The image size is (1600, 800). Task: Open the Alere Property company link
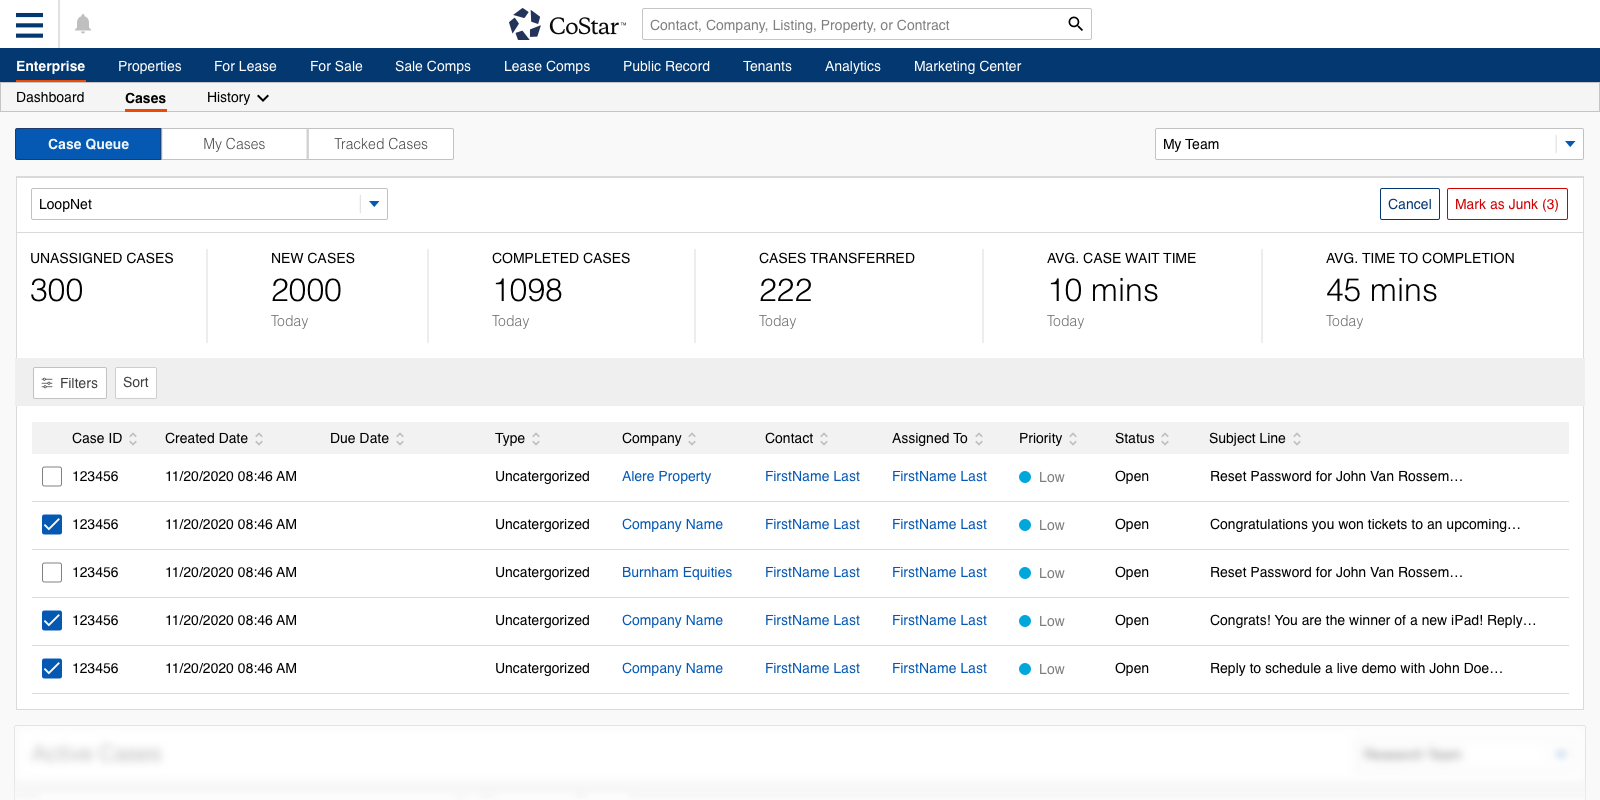click(x=666, y=476)
